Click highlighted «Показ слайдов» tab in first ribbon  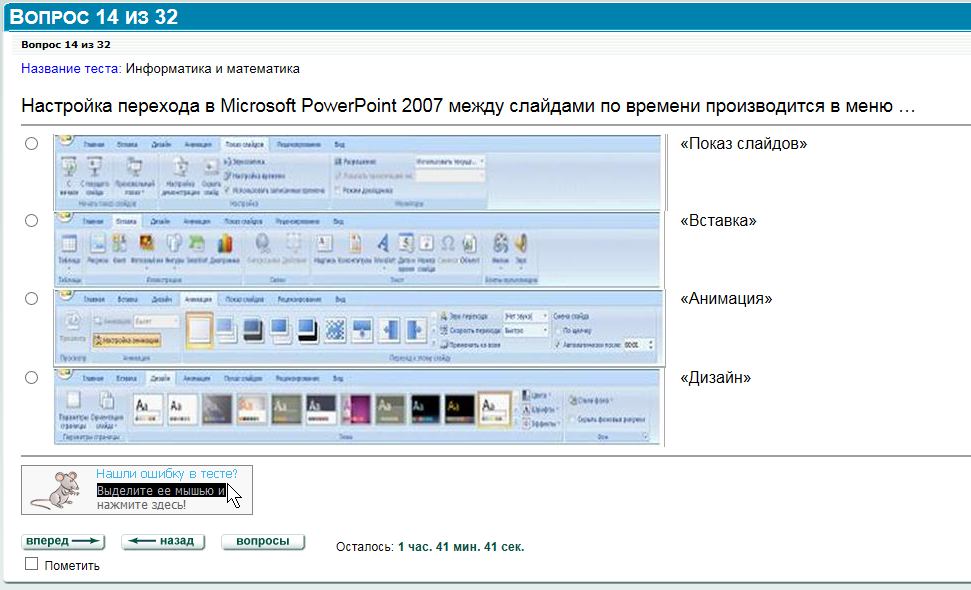tap(244, 144)
